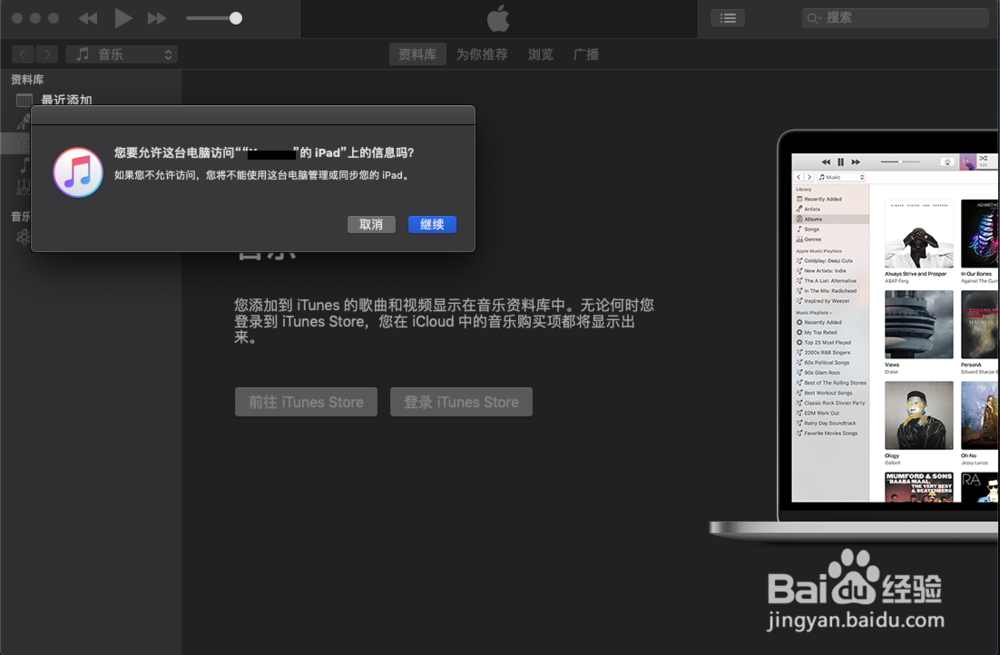Go forward with the right arrow

click(x=47, y=54)
